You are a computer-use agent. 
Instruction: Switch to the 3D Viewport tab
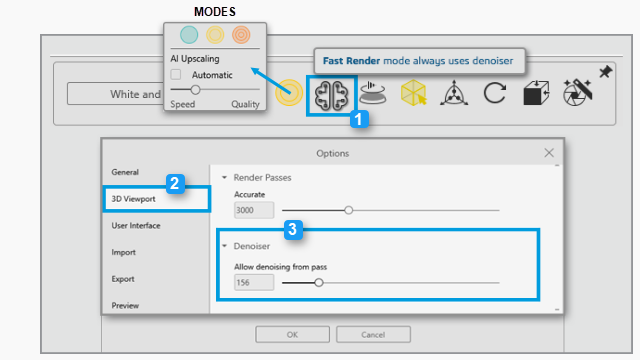click(157, 199)
